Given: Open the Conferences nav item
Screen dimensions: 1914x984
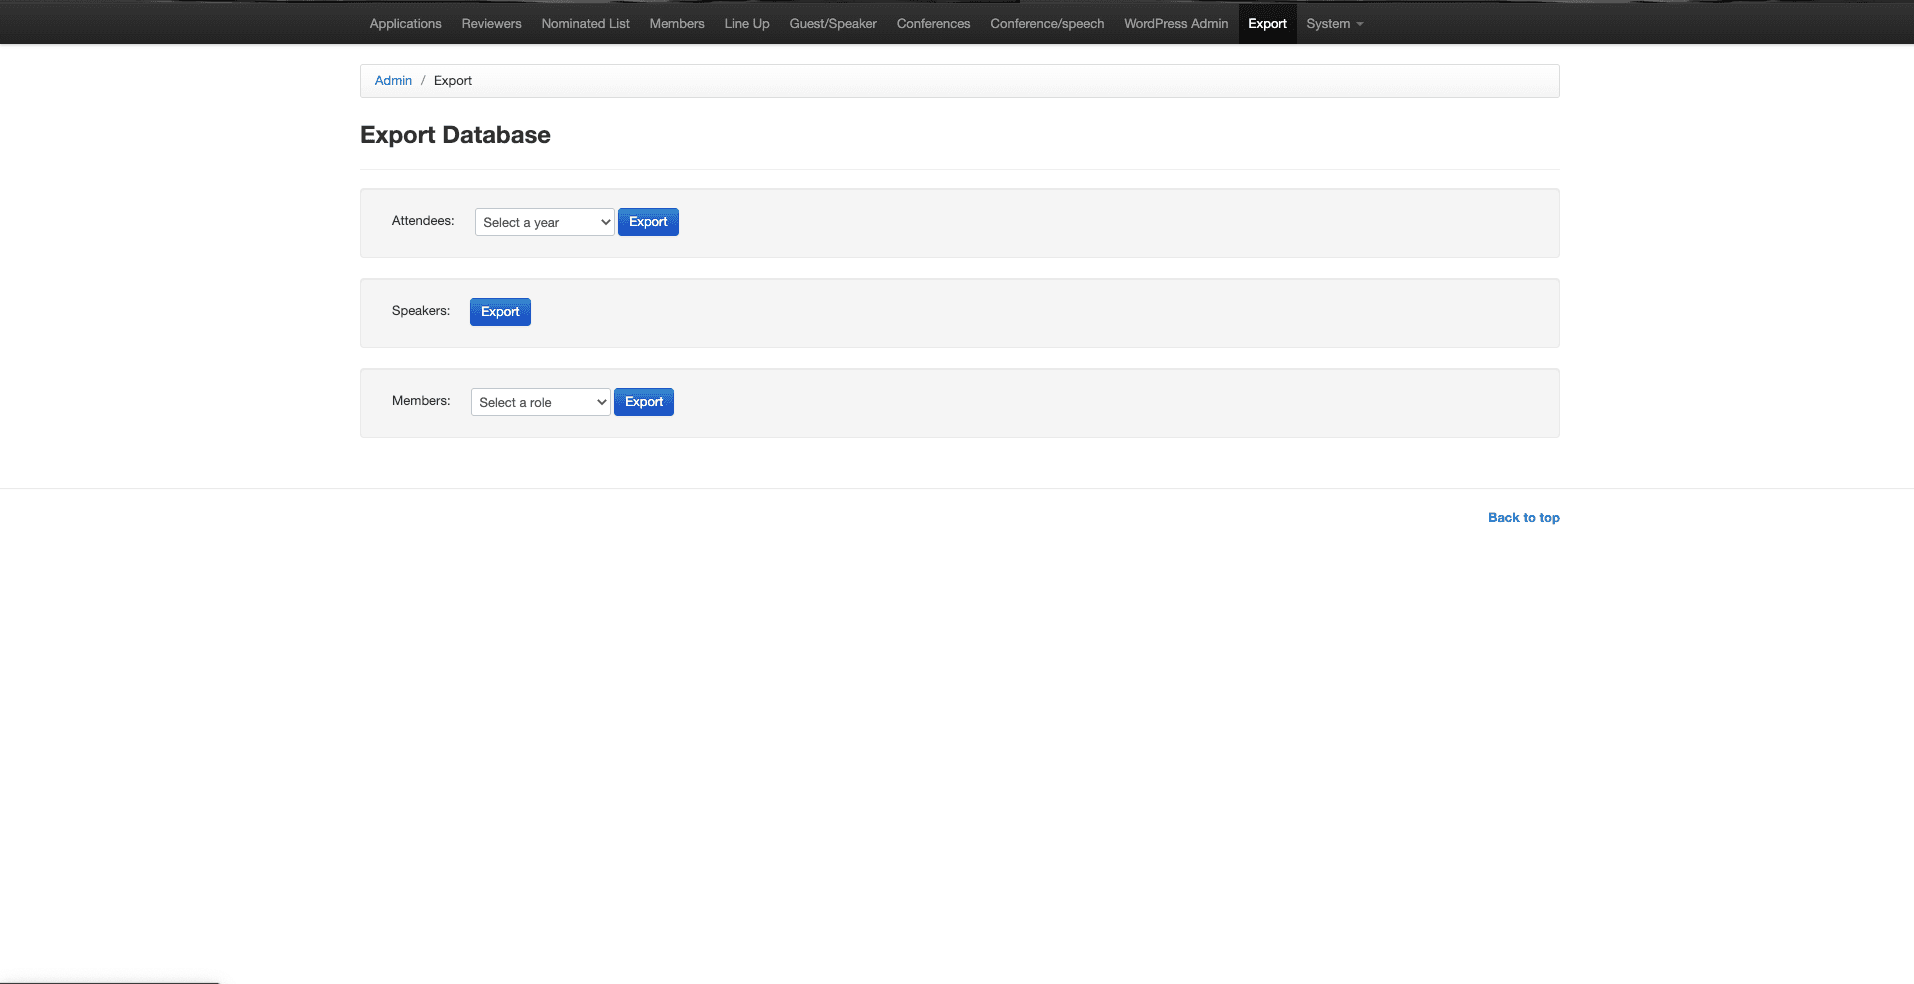Looking at the screenshot, I should (x=933, y=24).
